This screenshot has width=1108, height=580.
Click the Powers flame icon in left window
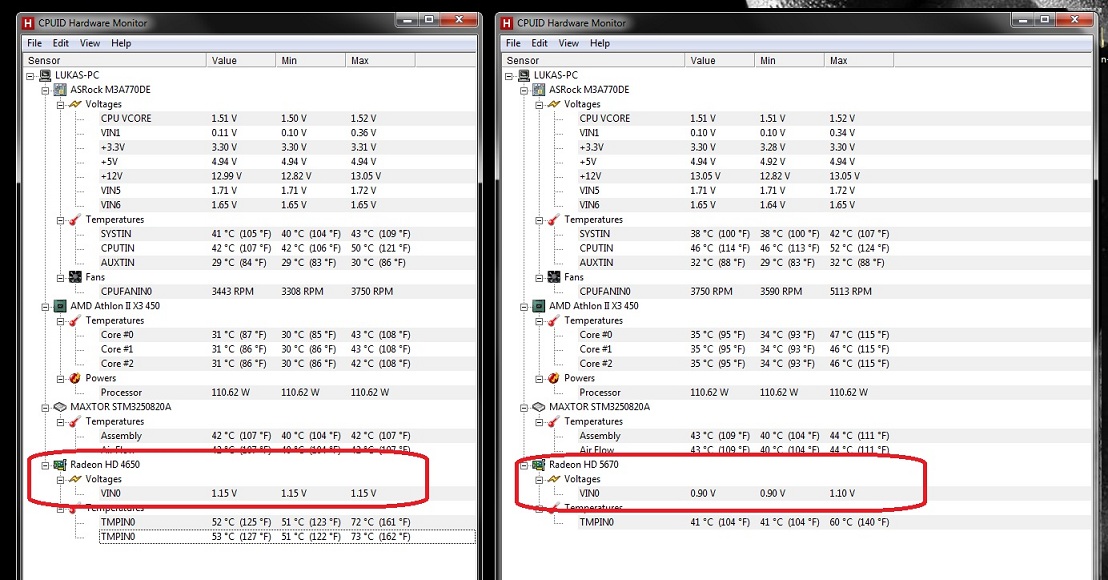(x=76, y=378)
